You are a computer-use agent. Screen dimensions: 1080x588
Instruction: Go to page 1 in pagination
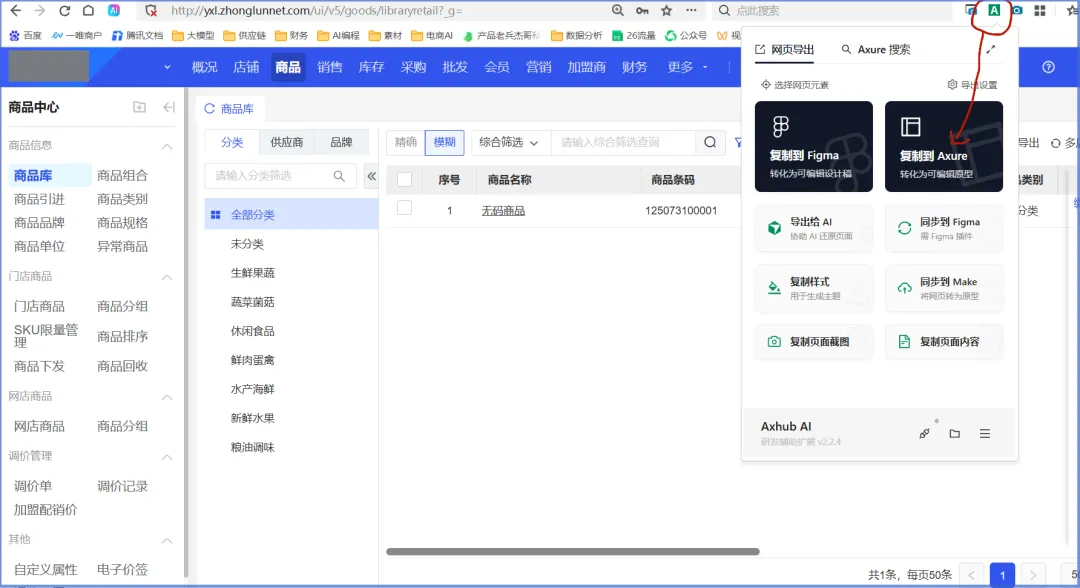(1002, 575)
